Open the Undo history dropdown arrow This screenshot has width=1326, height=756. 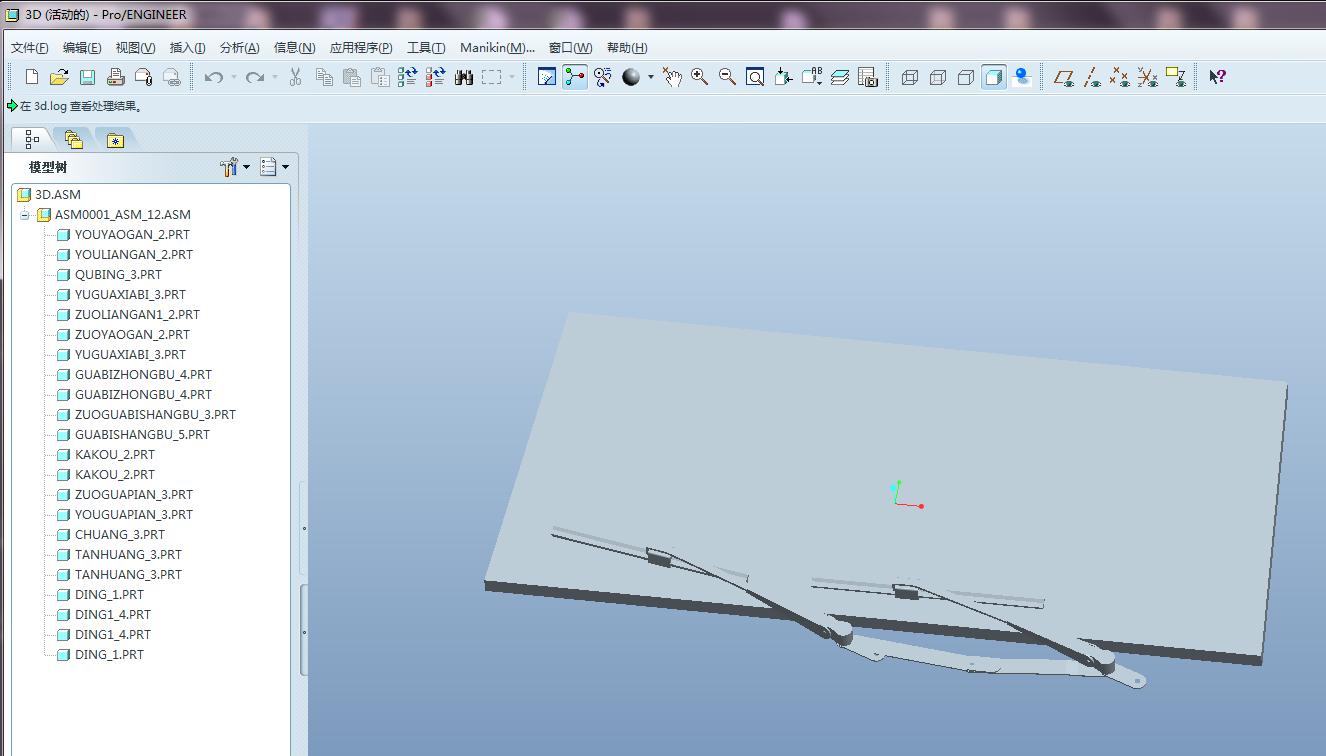point(233,77)
